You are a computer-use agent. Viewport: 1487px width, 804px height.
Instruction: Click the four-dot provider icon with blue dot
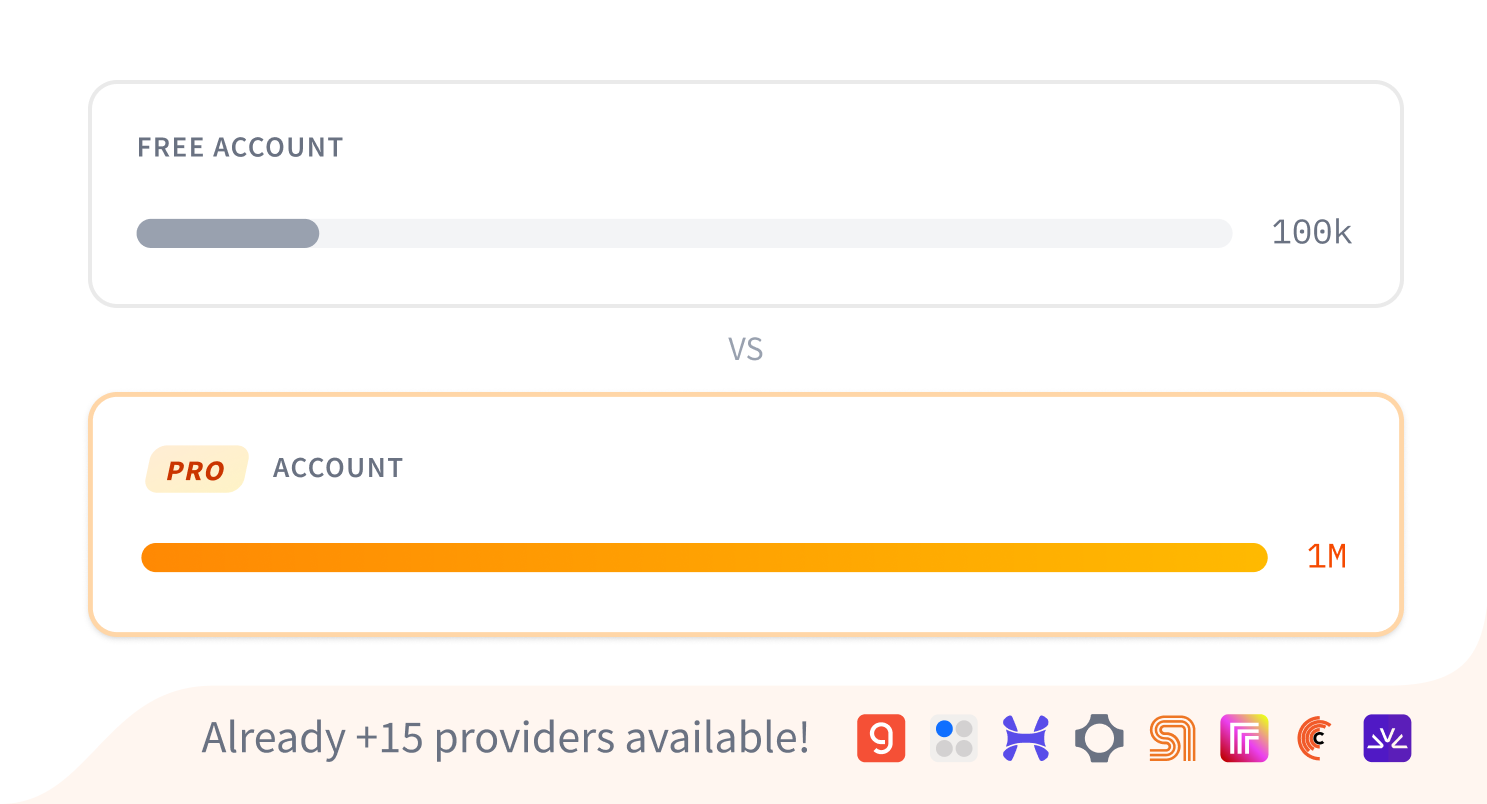(954, 739)
